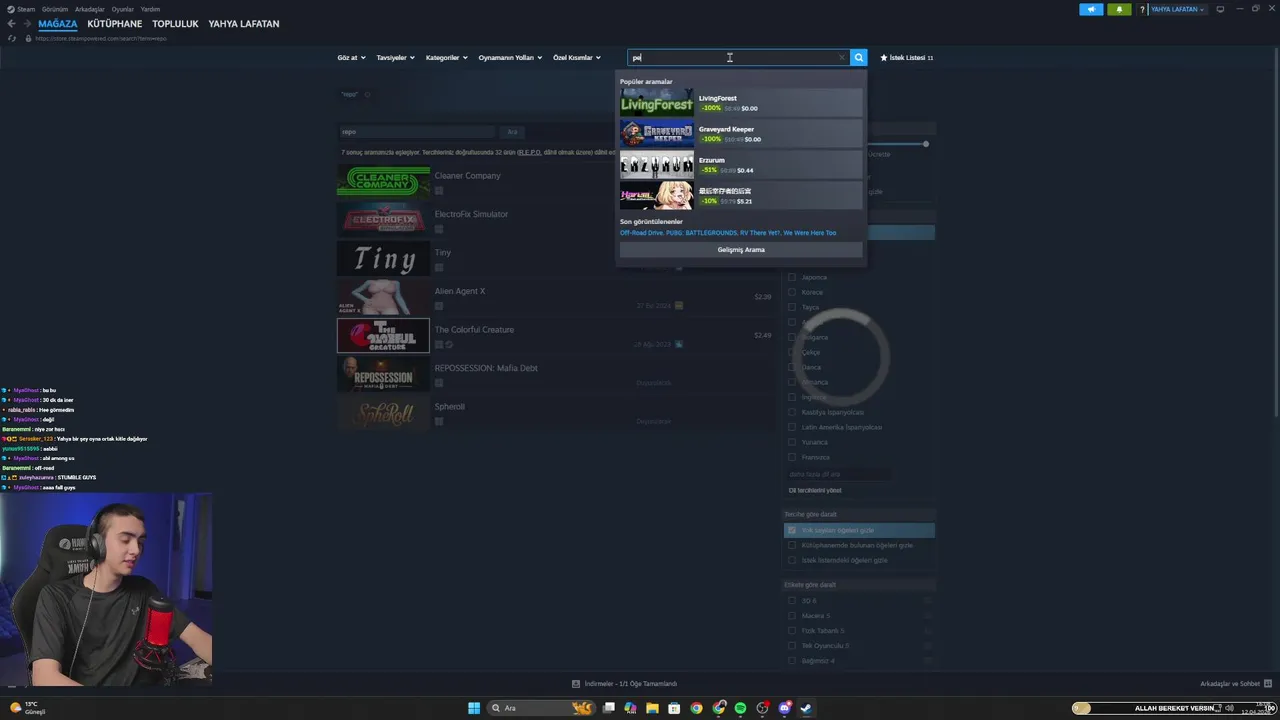Screen dimensions: 1280x720
Task: Open the Task View taskbar icon
Action: point(608,708)
